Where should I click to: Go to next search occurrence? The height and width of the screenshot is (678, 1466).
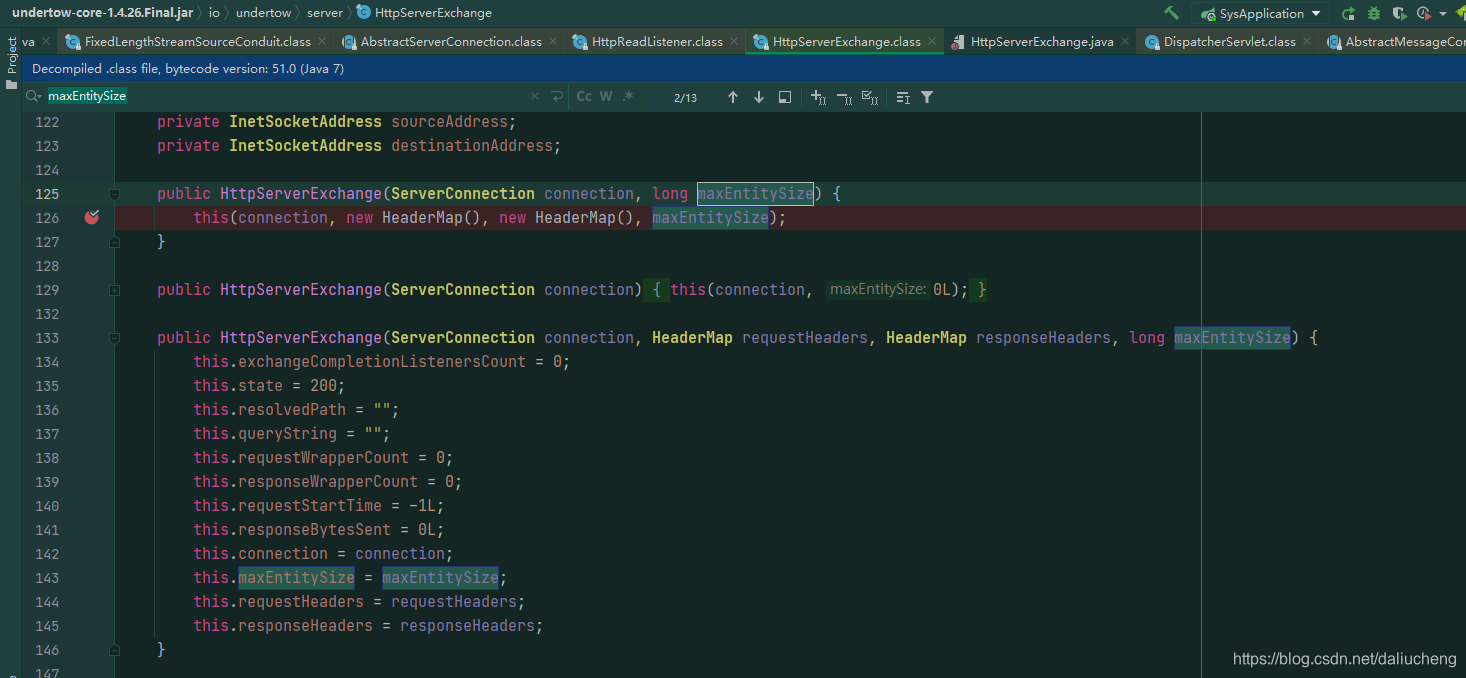(x=759, y=97)
